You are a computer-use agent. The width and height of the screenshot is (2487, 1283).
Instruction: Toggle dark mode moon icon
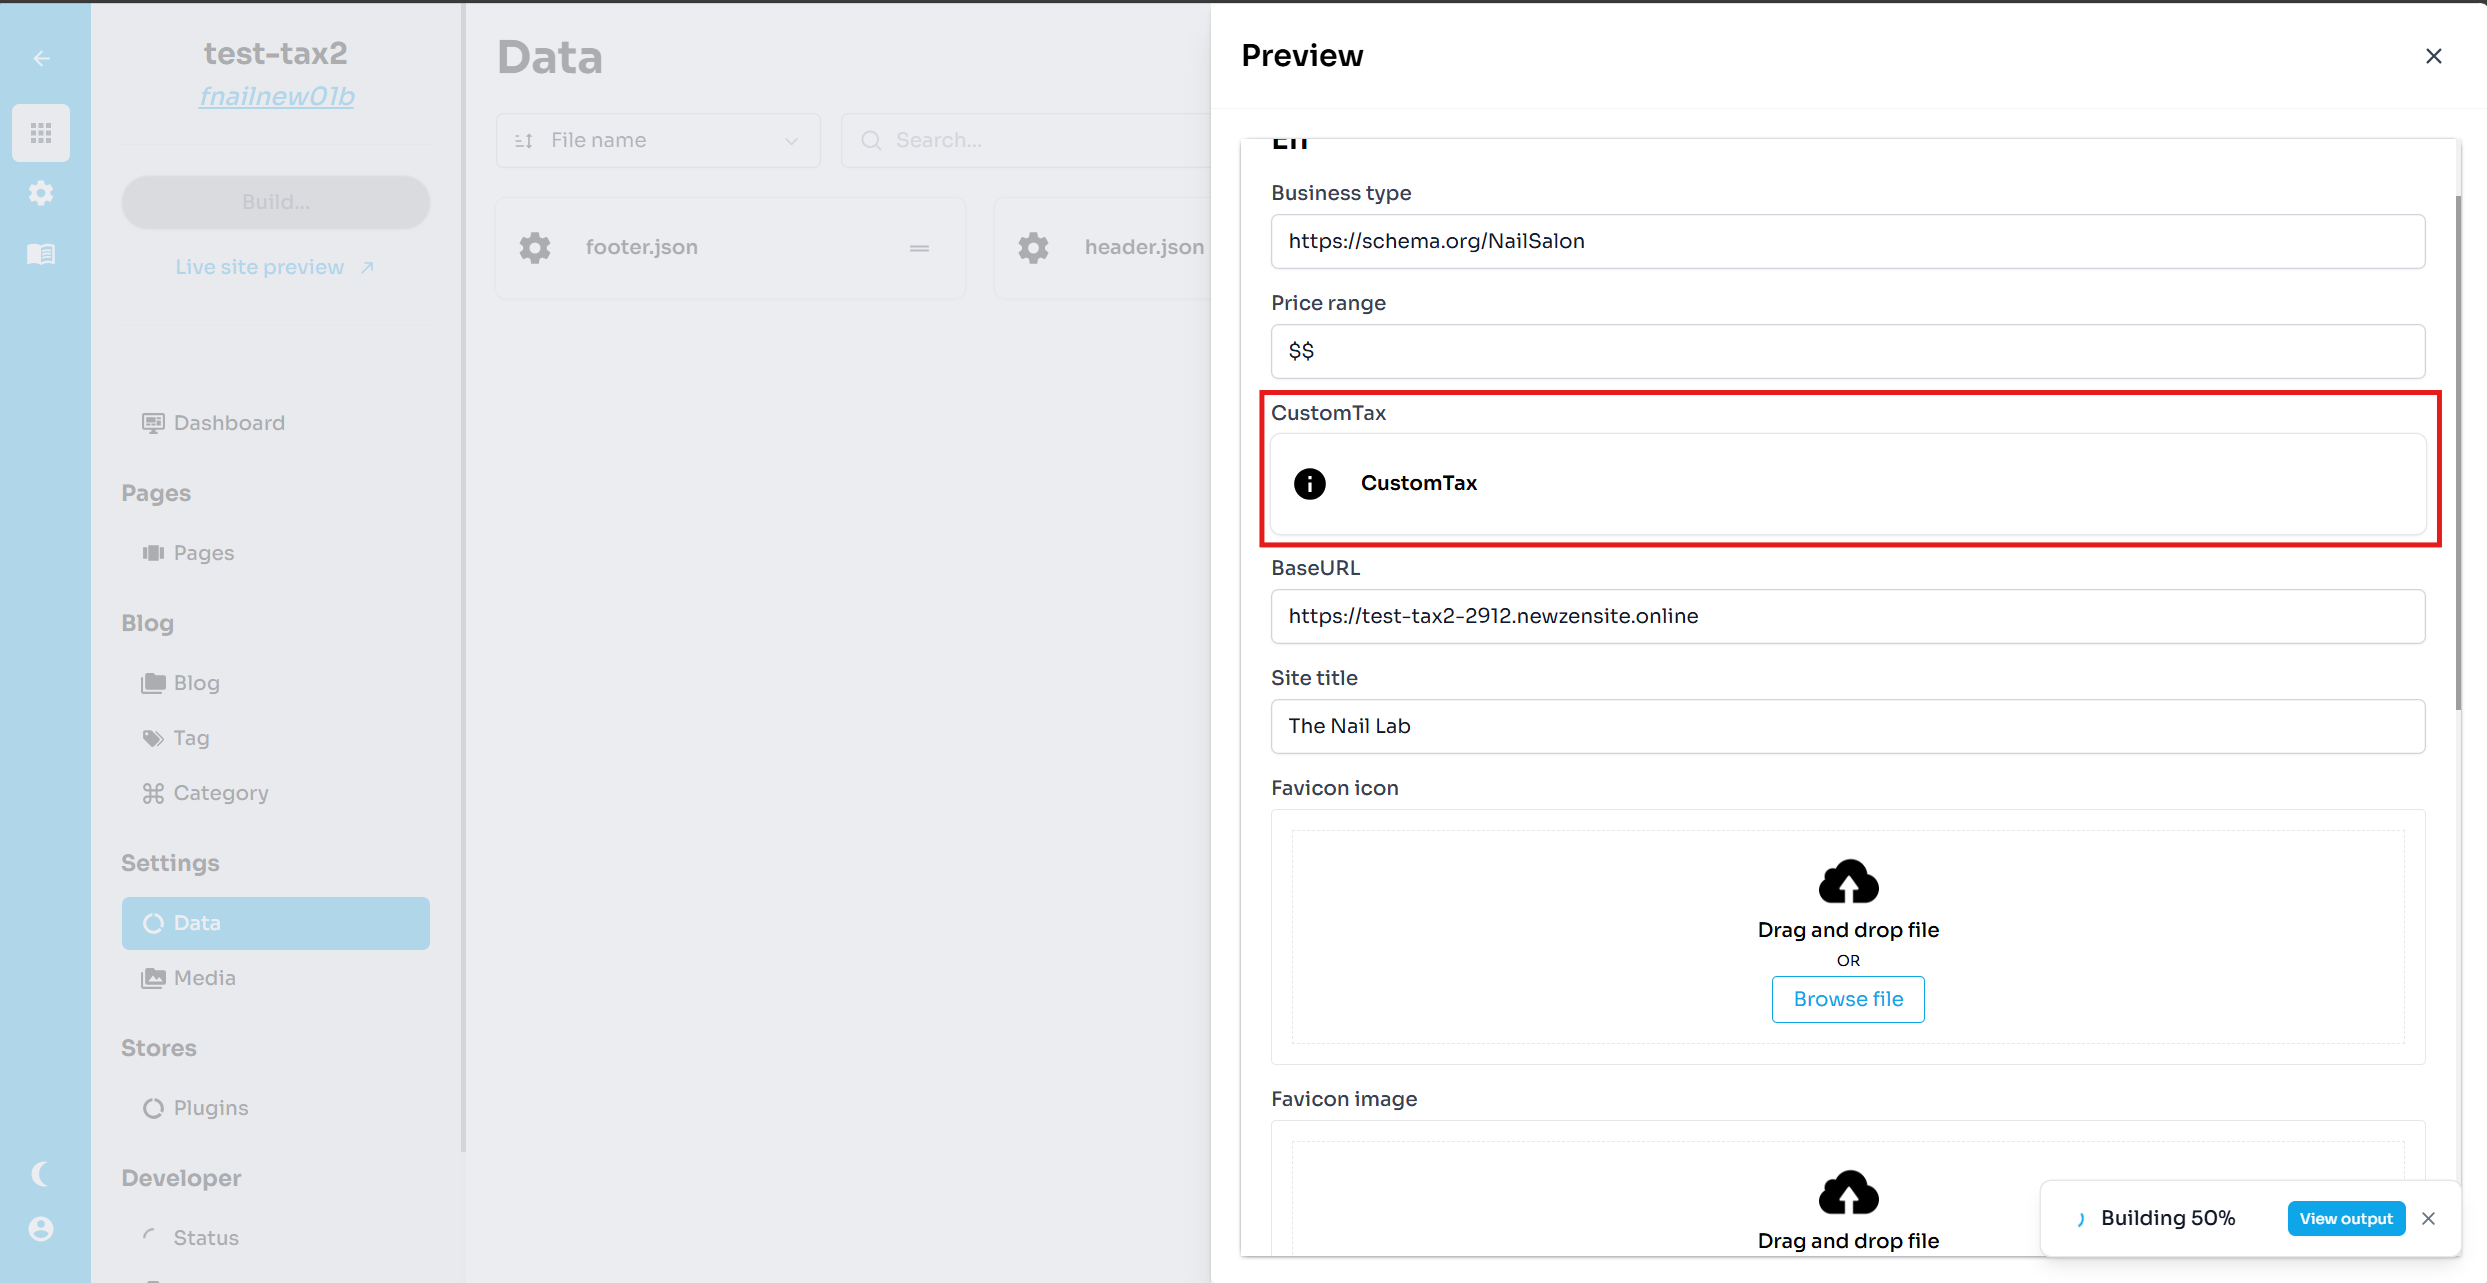41,1174
